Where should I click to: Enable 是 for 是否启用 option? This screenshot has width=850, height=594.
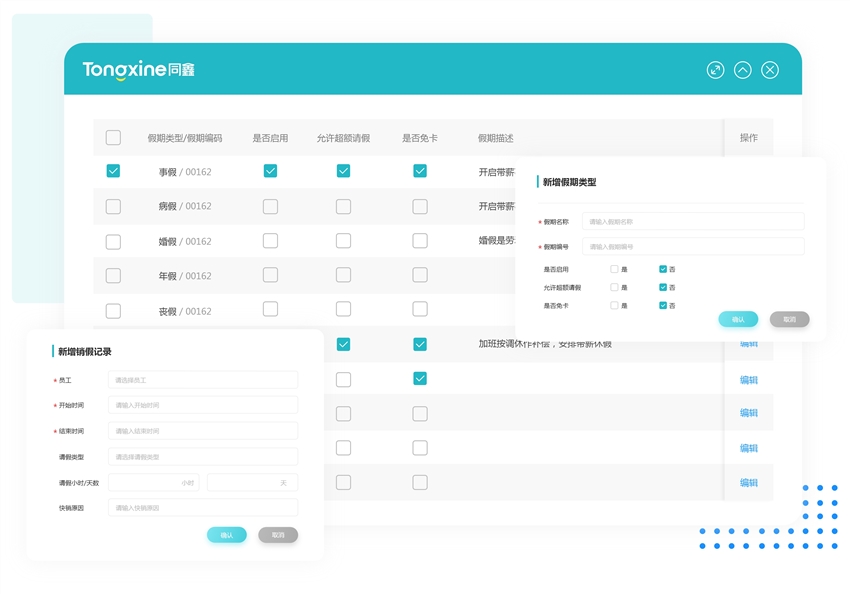coord(614,268)
